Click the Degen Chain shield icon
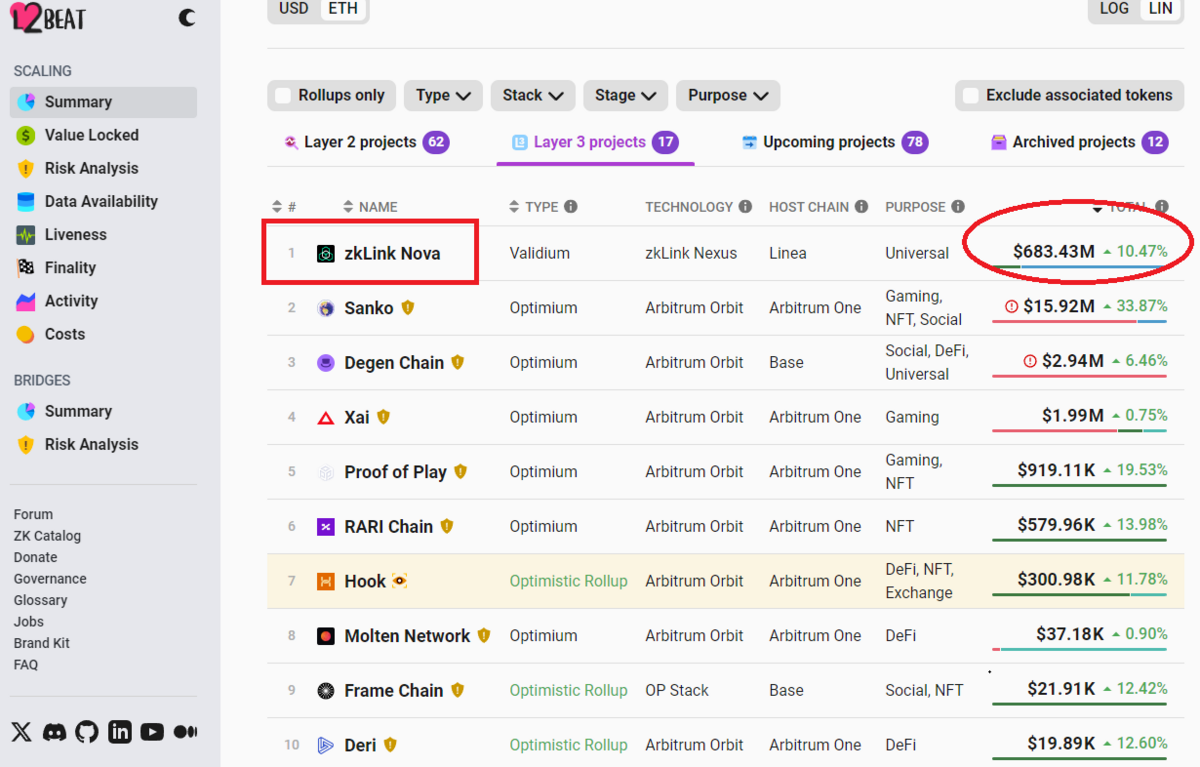Image resolution: width=1200 pixels, height=767 pixels. 458,362
